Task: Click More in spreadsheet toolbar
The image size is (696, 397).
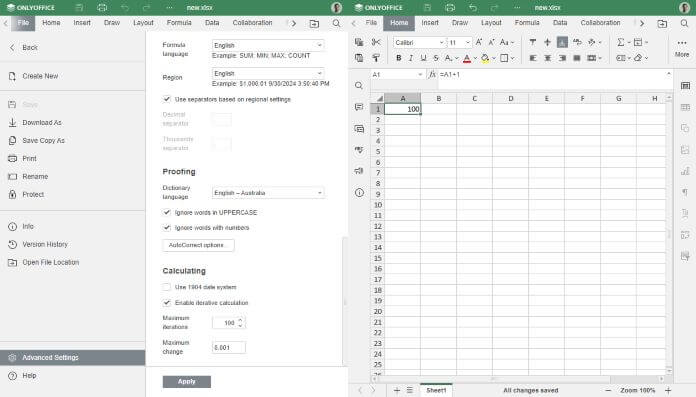Action: (x=682, y=48)
